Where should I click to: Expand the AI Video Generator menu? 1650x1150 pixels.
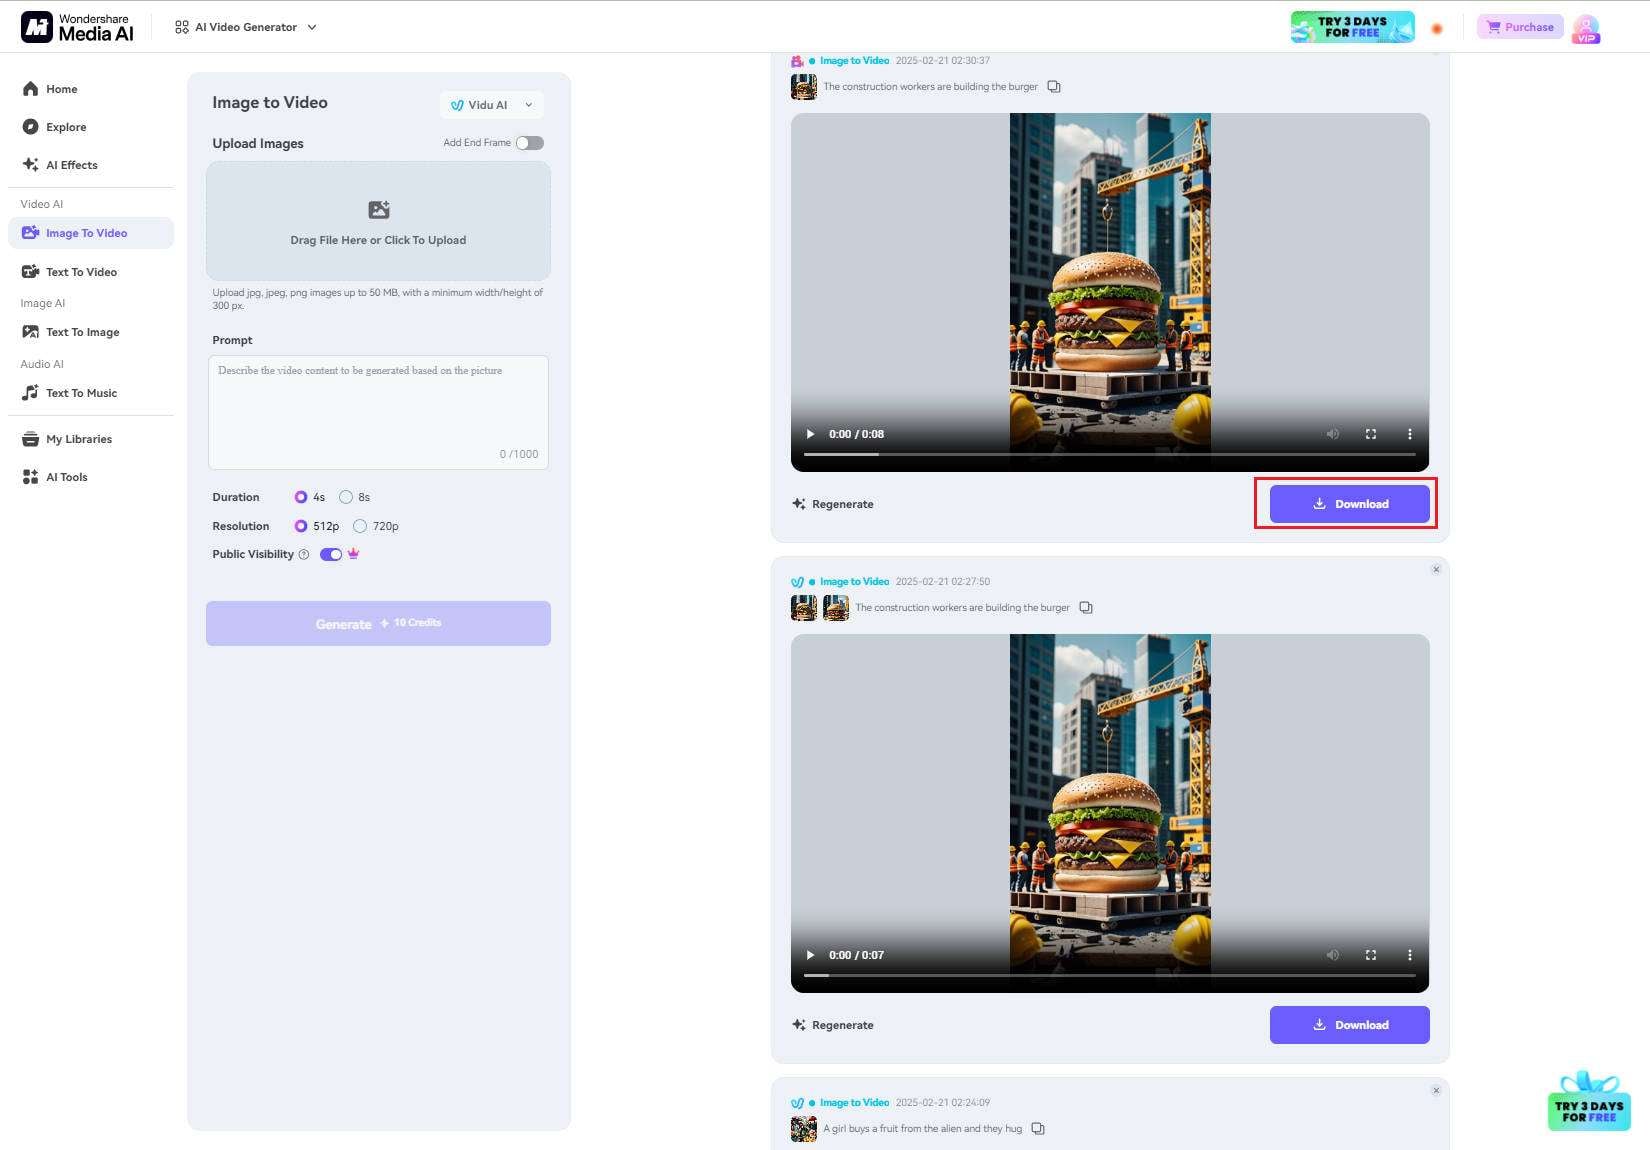[246, 27]
